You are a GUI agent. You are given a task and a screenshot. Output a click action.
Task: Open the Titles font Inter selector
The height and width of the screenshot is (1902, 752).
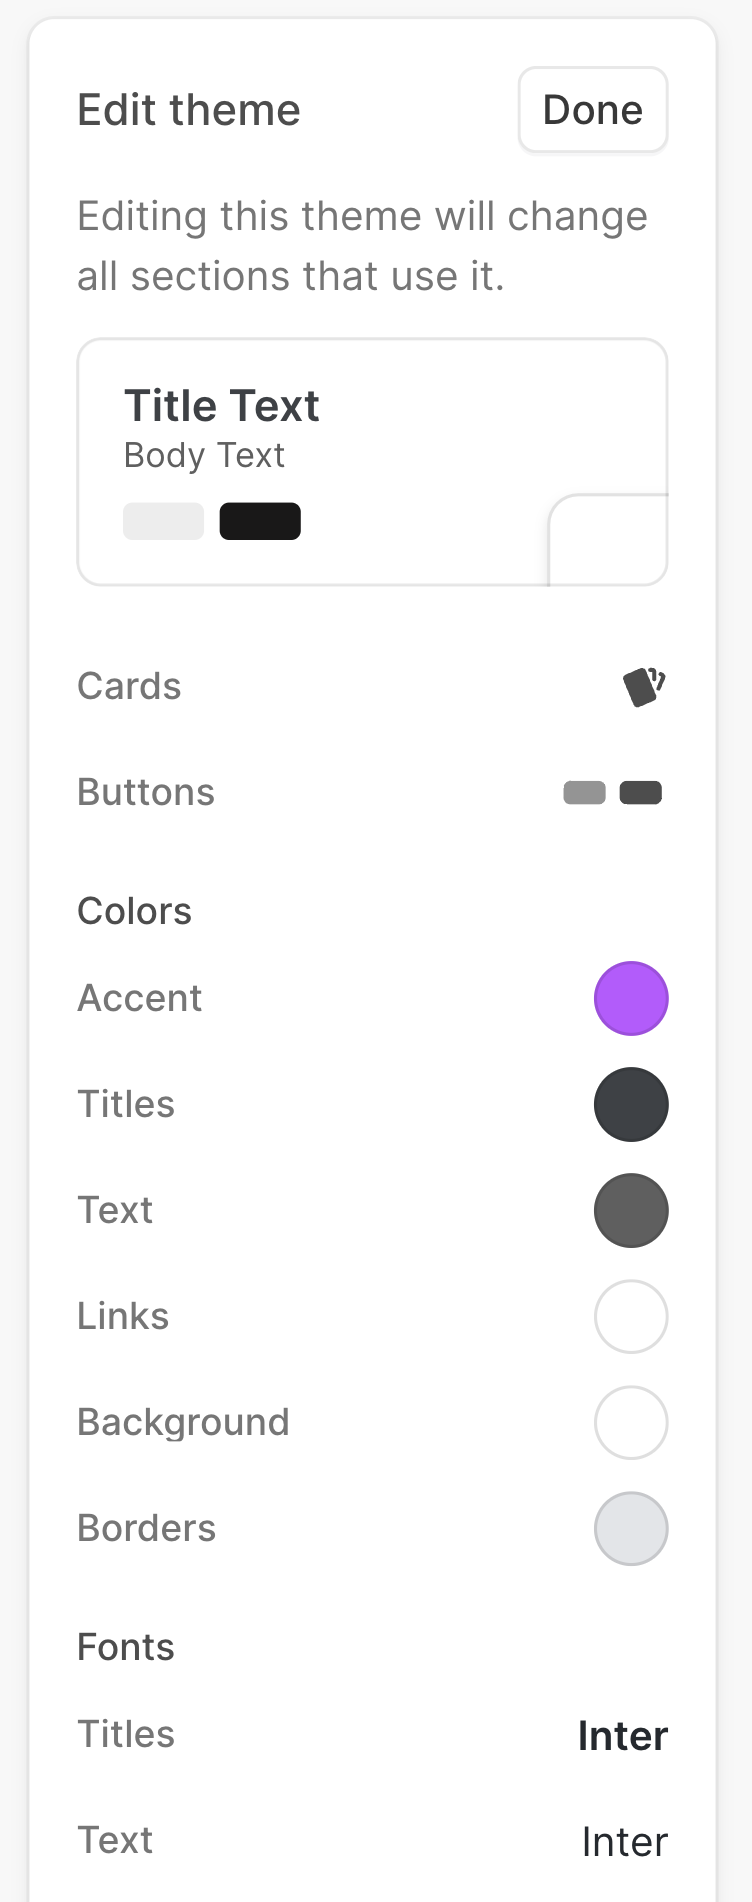pyautogui.click(x=622, y=1736)
